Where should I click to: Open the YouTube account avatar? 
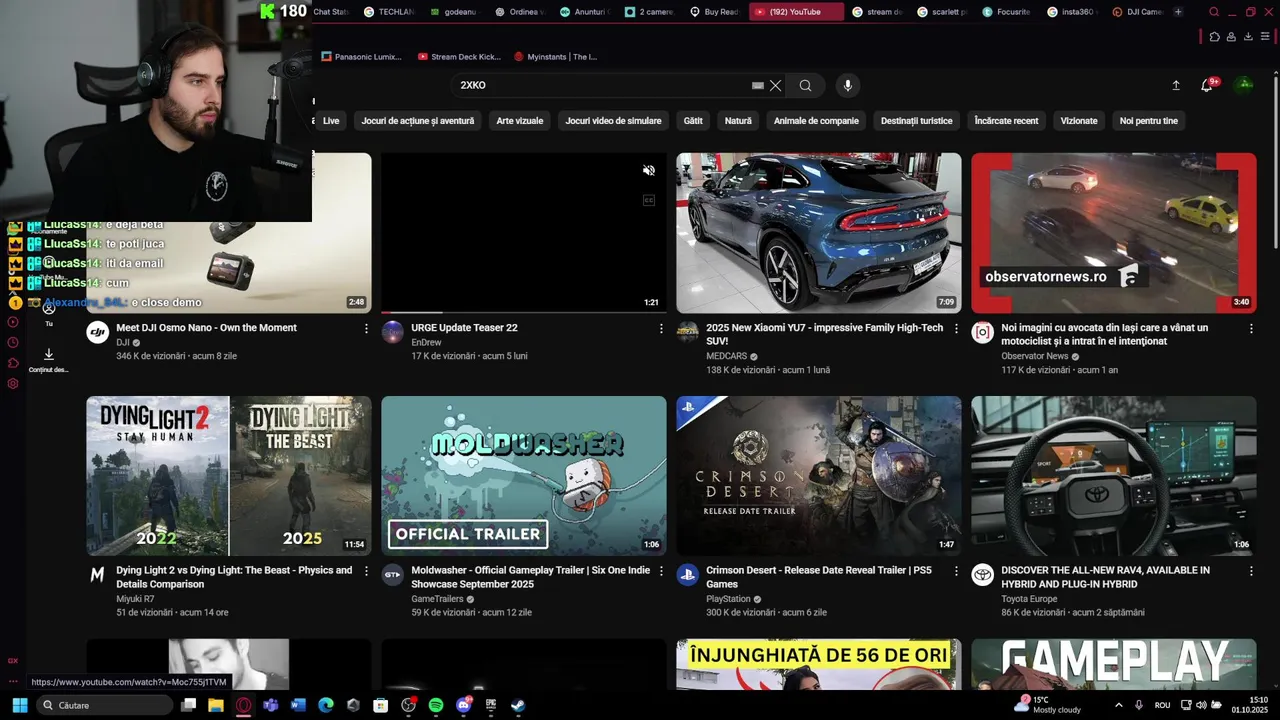(x=1245, y=85)
